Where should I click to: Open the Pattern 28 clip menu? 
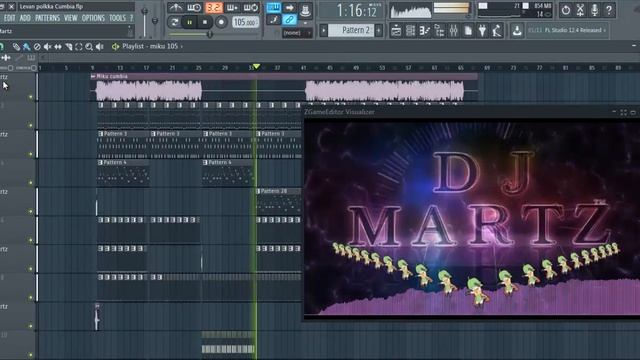pos(258,191)
